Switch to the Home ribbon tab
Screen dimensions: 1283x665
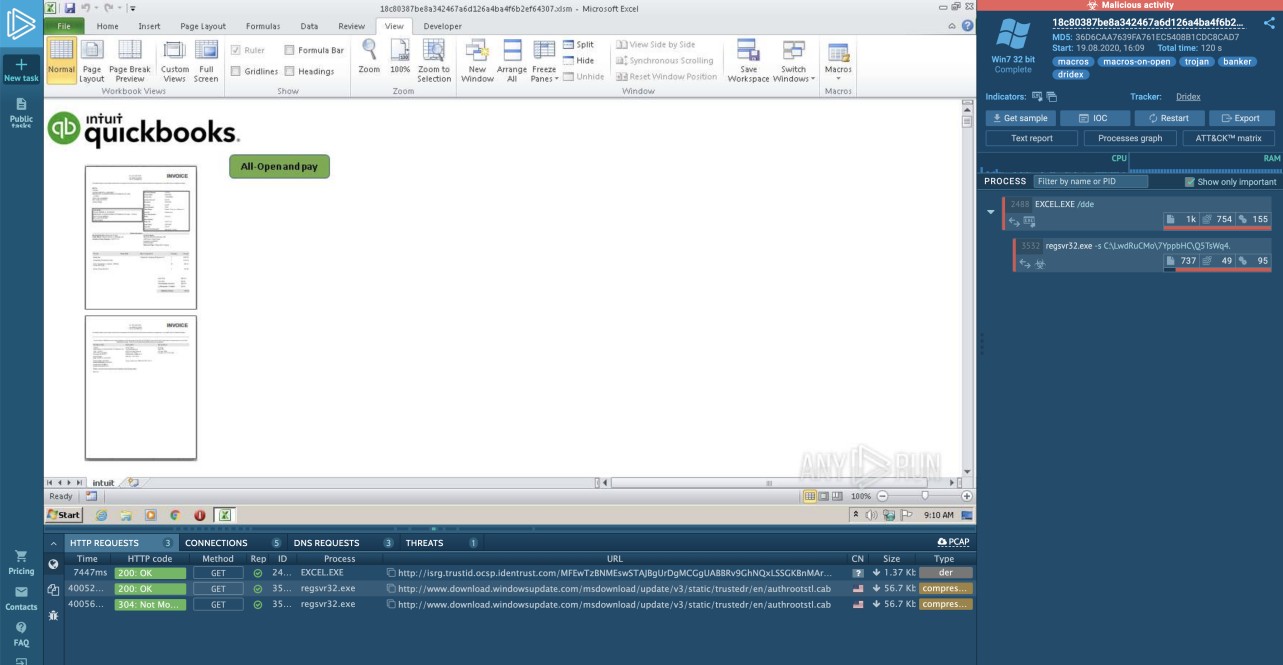coord(107,26)
